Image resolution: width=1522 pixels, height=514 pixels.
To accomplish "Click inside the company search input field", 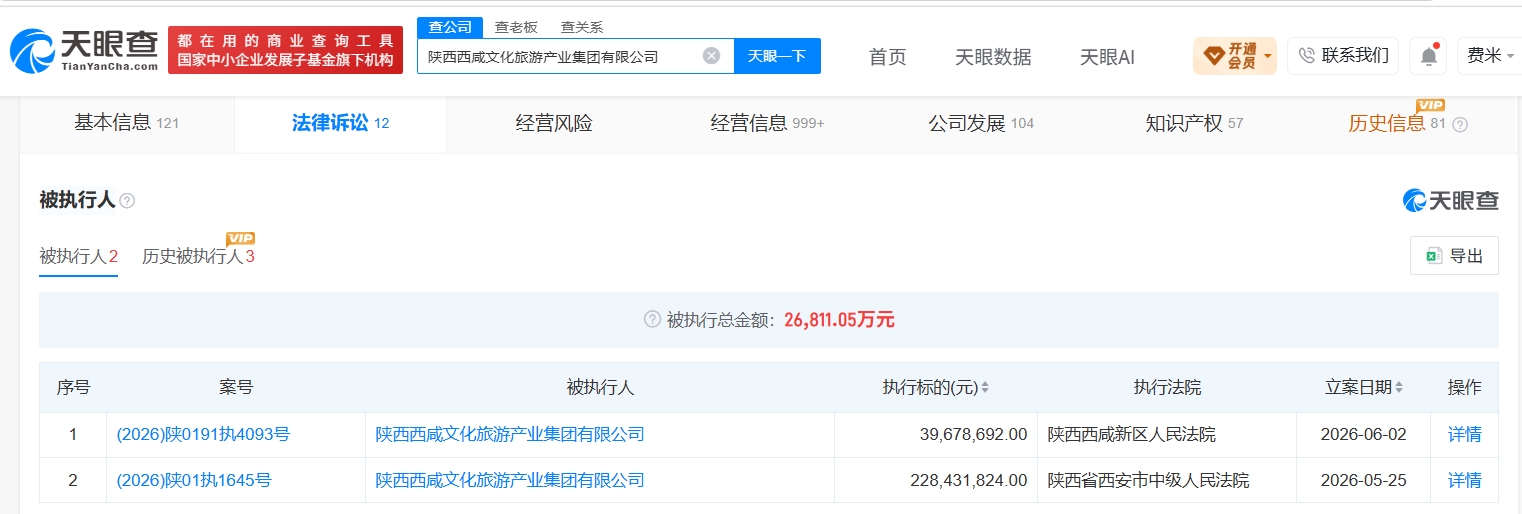I will click(562, 56).
